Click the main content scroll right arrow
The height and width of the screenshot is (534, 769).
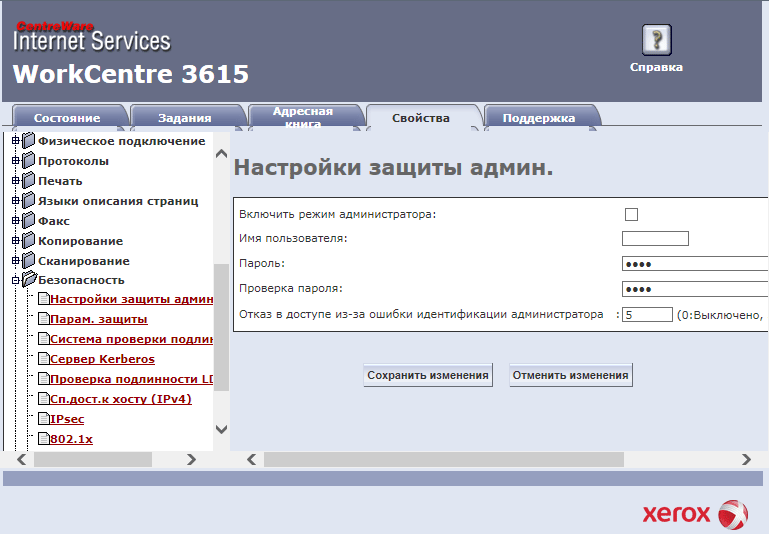click(746, 459)
